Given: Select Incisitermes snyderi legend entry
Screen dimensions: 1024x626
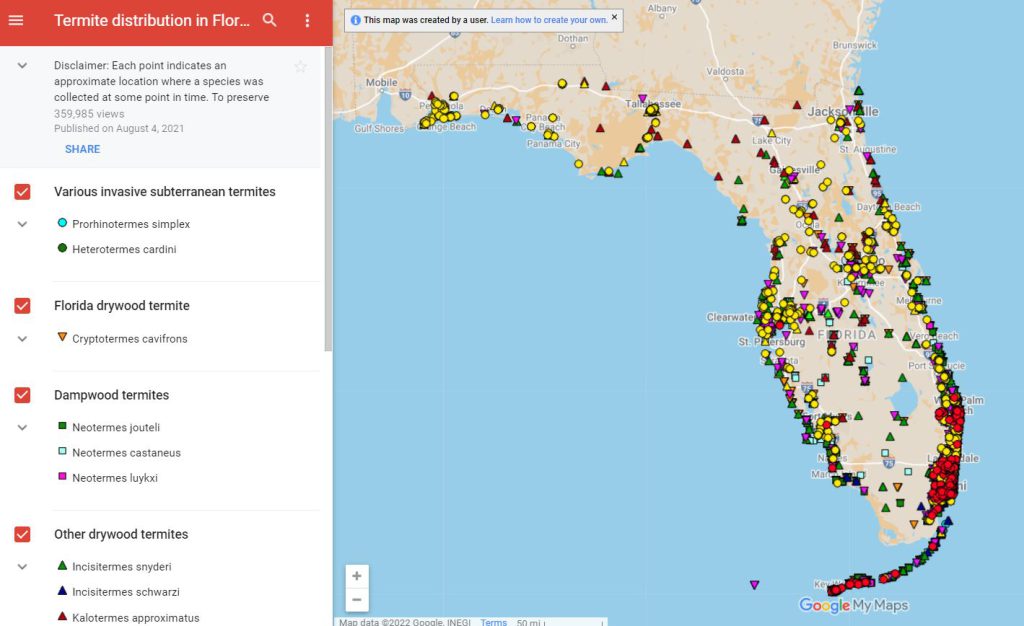Looking at the screenshot, I should coord(121,567).
